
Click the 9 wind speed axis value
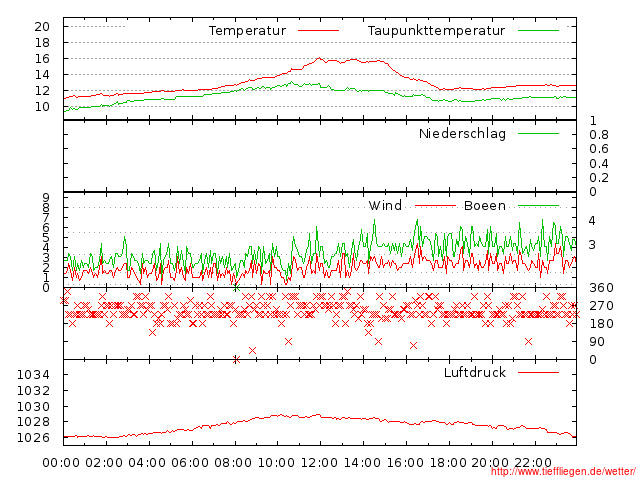click(46, 198)
